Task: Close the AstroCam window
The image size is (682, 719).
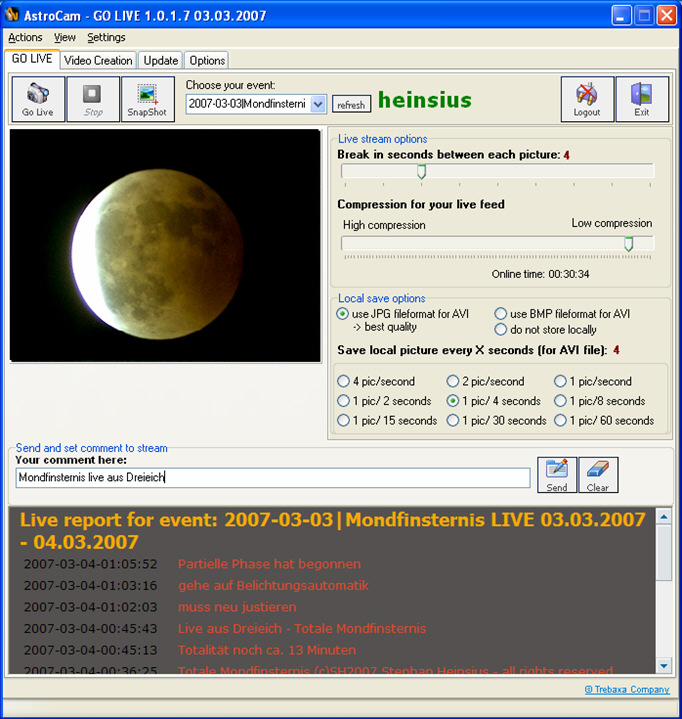Action: (666, 16)
